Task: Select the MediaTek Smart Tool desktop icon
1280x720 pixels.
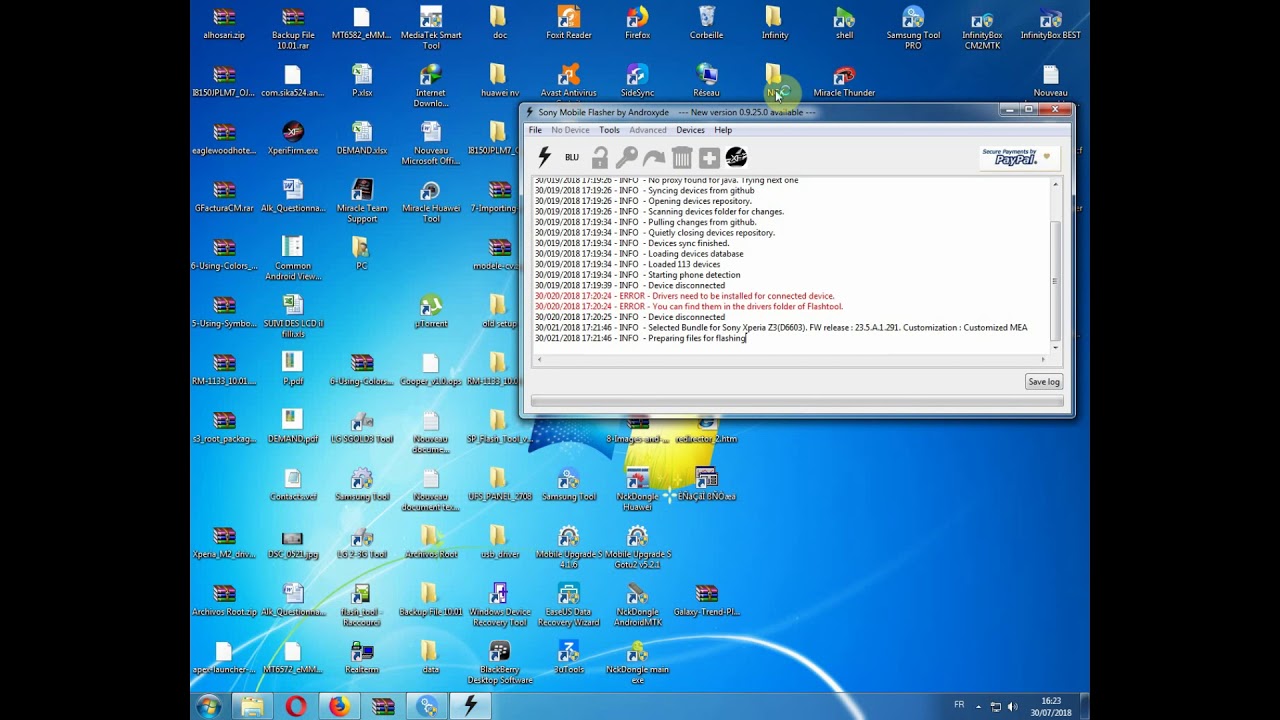Action: click(x=431, y=28)
